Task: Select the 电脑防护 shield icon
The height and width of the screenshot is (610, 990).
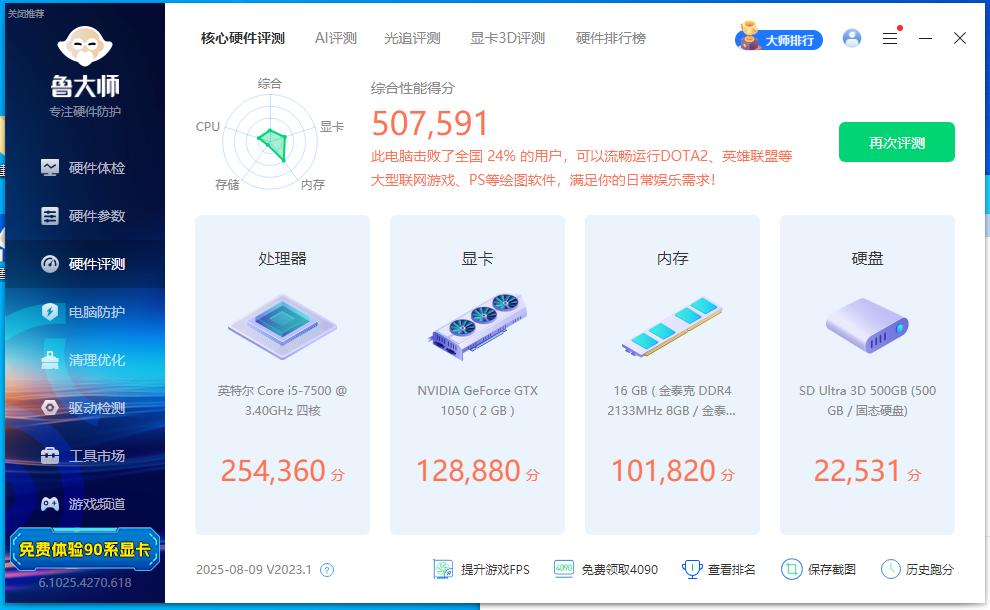Action: [x=50, y=312]
